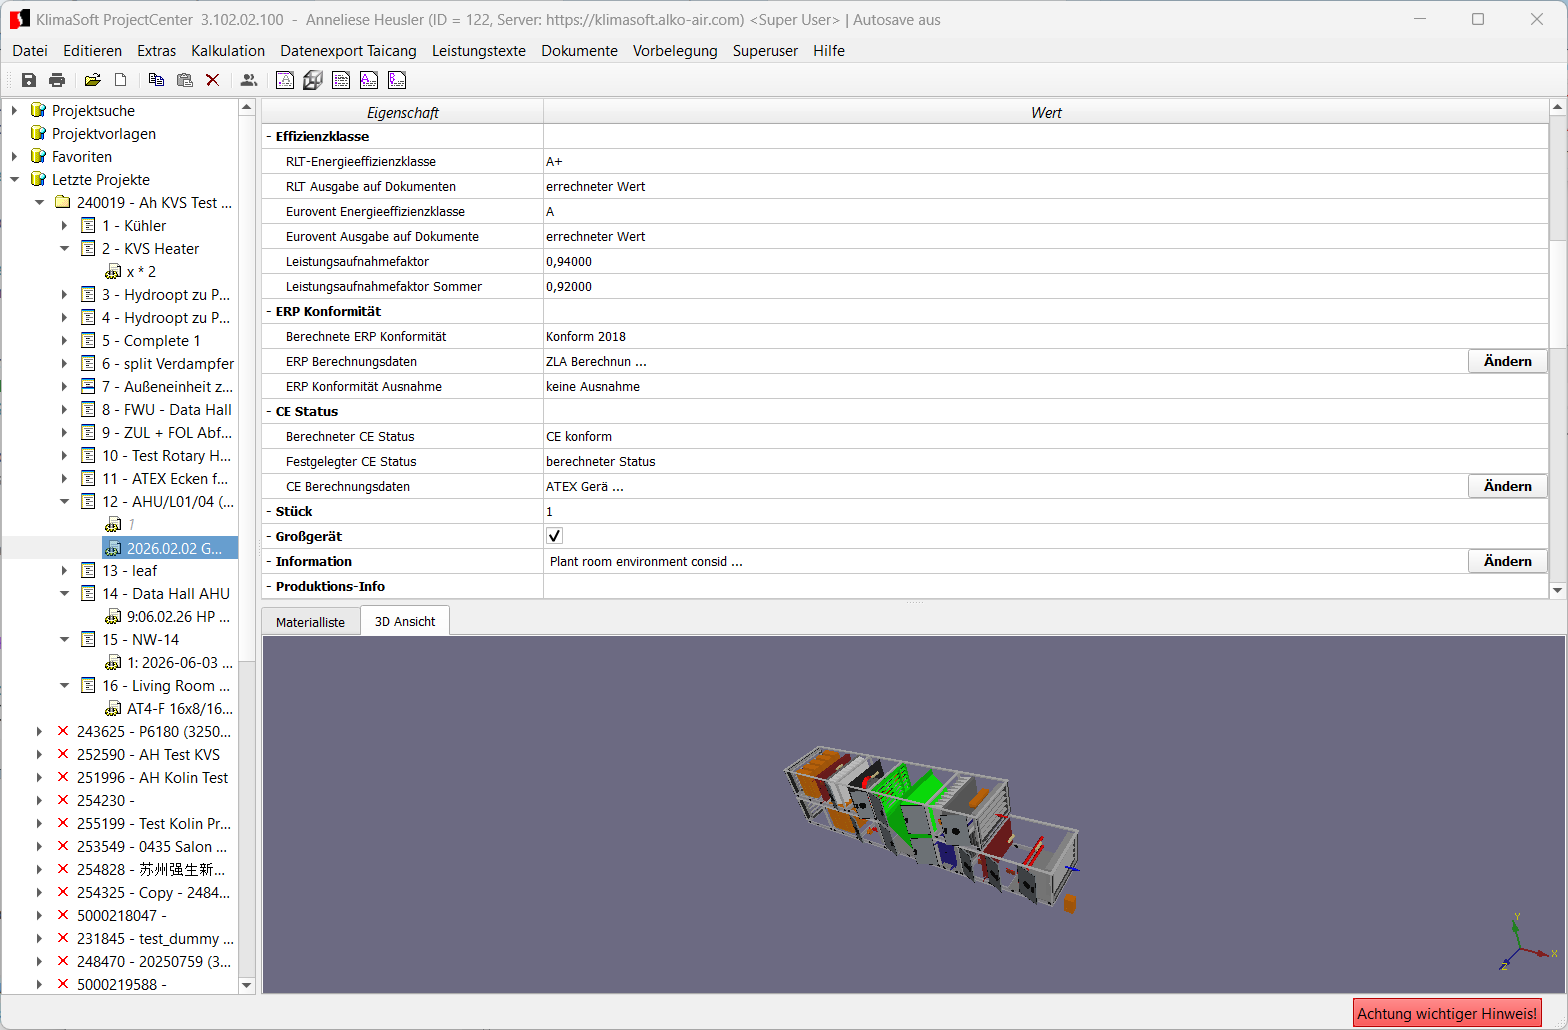The image size is (1568, 1030).
Task: Click the unit icon beside x * 2
Action: pos(113,272)
